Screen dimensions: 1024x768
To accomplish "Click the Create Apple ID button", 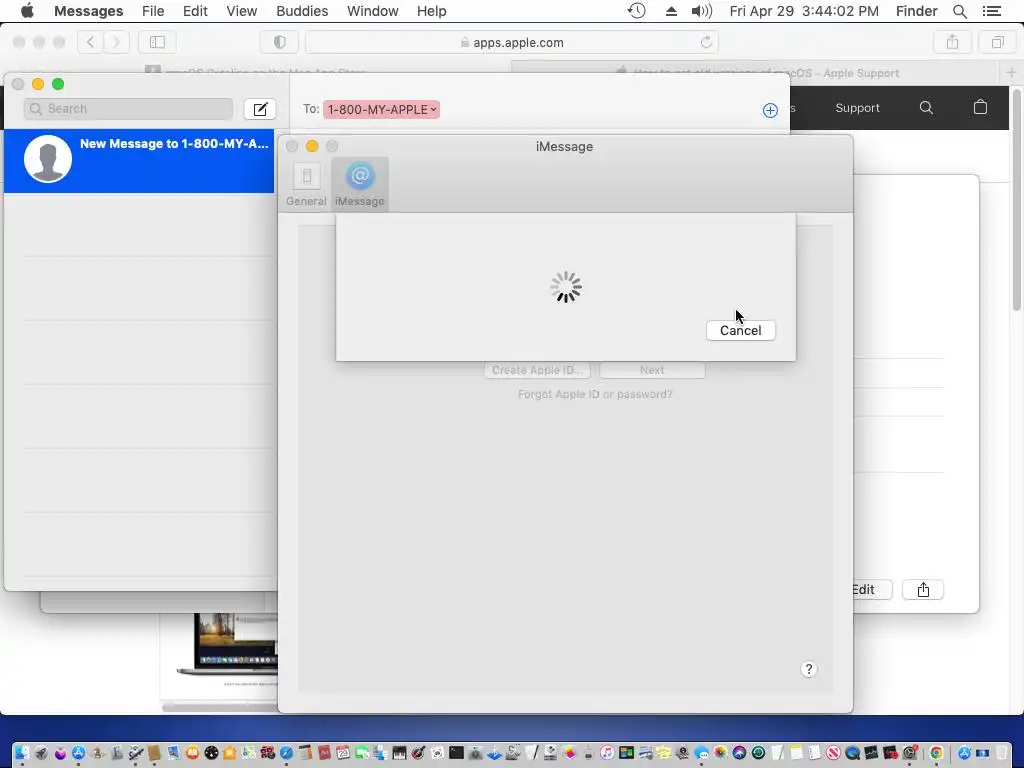I will coord(537,370).
